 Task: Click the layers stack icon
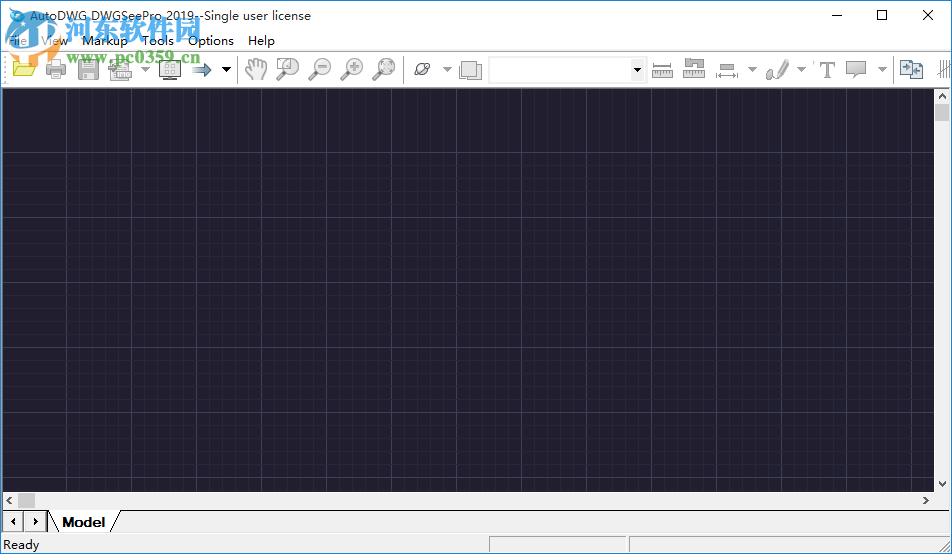471,70
